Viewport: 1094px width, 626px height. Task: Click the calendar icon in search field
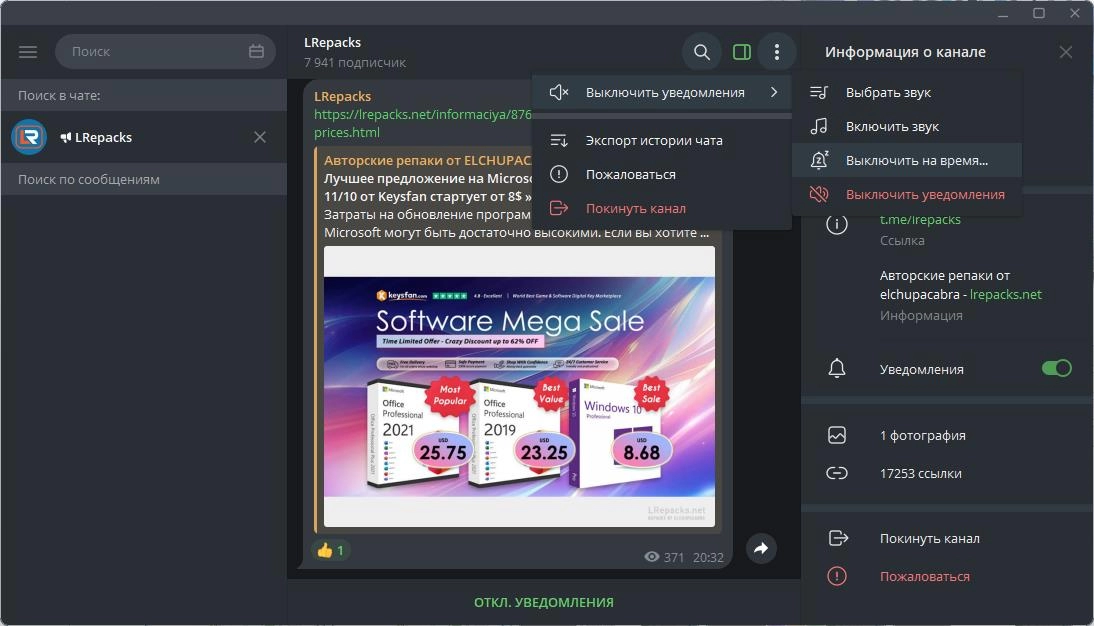point(256,51)
